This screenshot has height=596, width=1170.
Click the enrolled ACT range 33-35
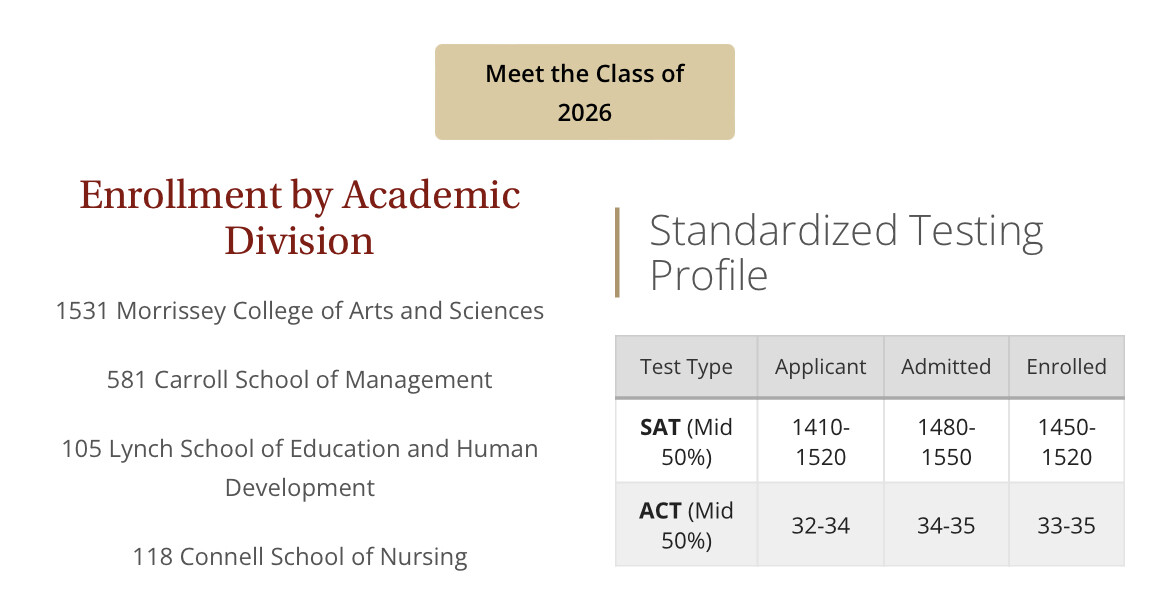pos(1066,526)
